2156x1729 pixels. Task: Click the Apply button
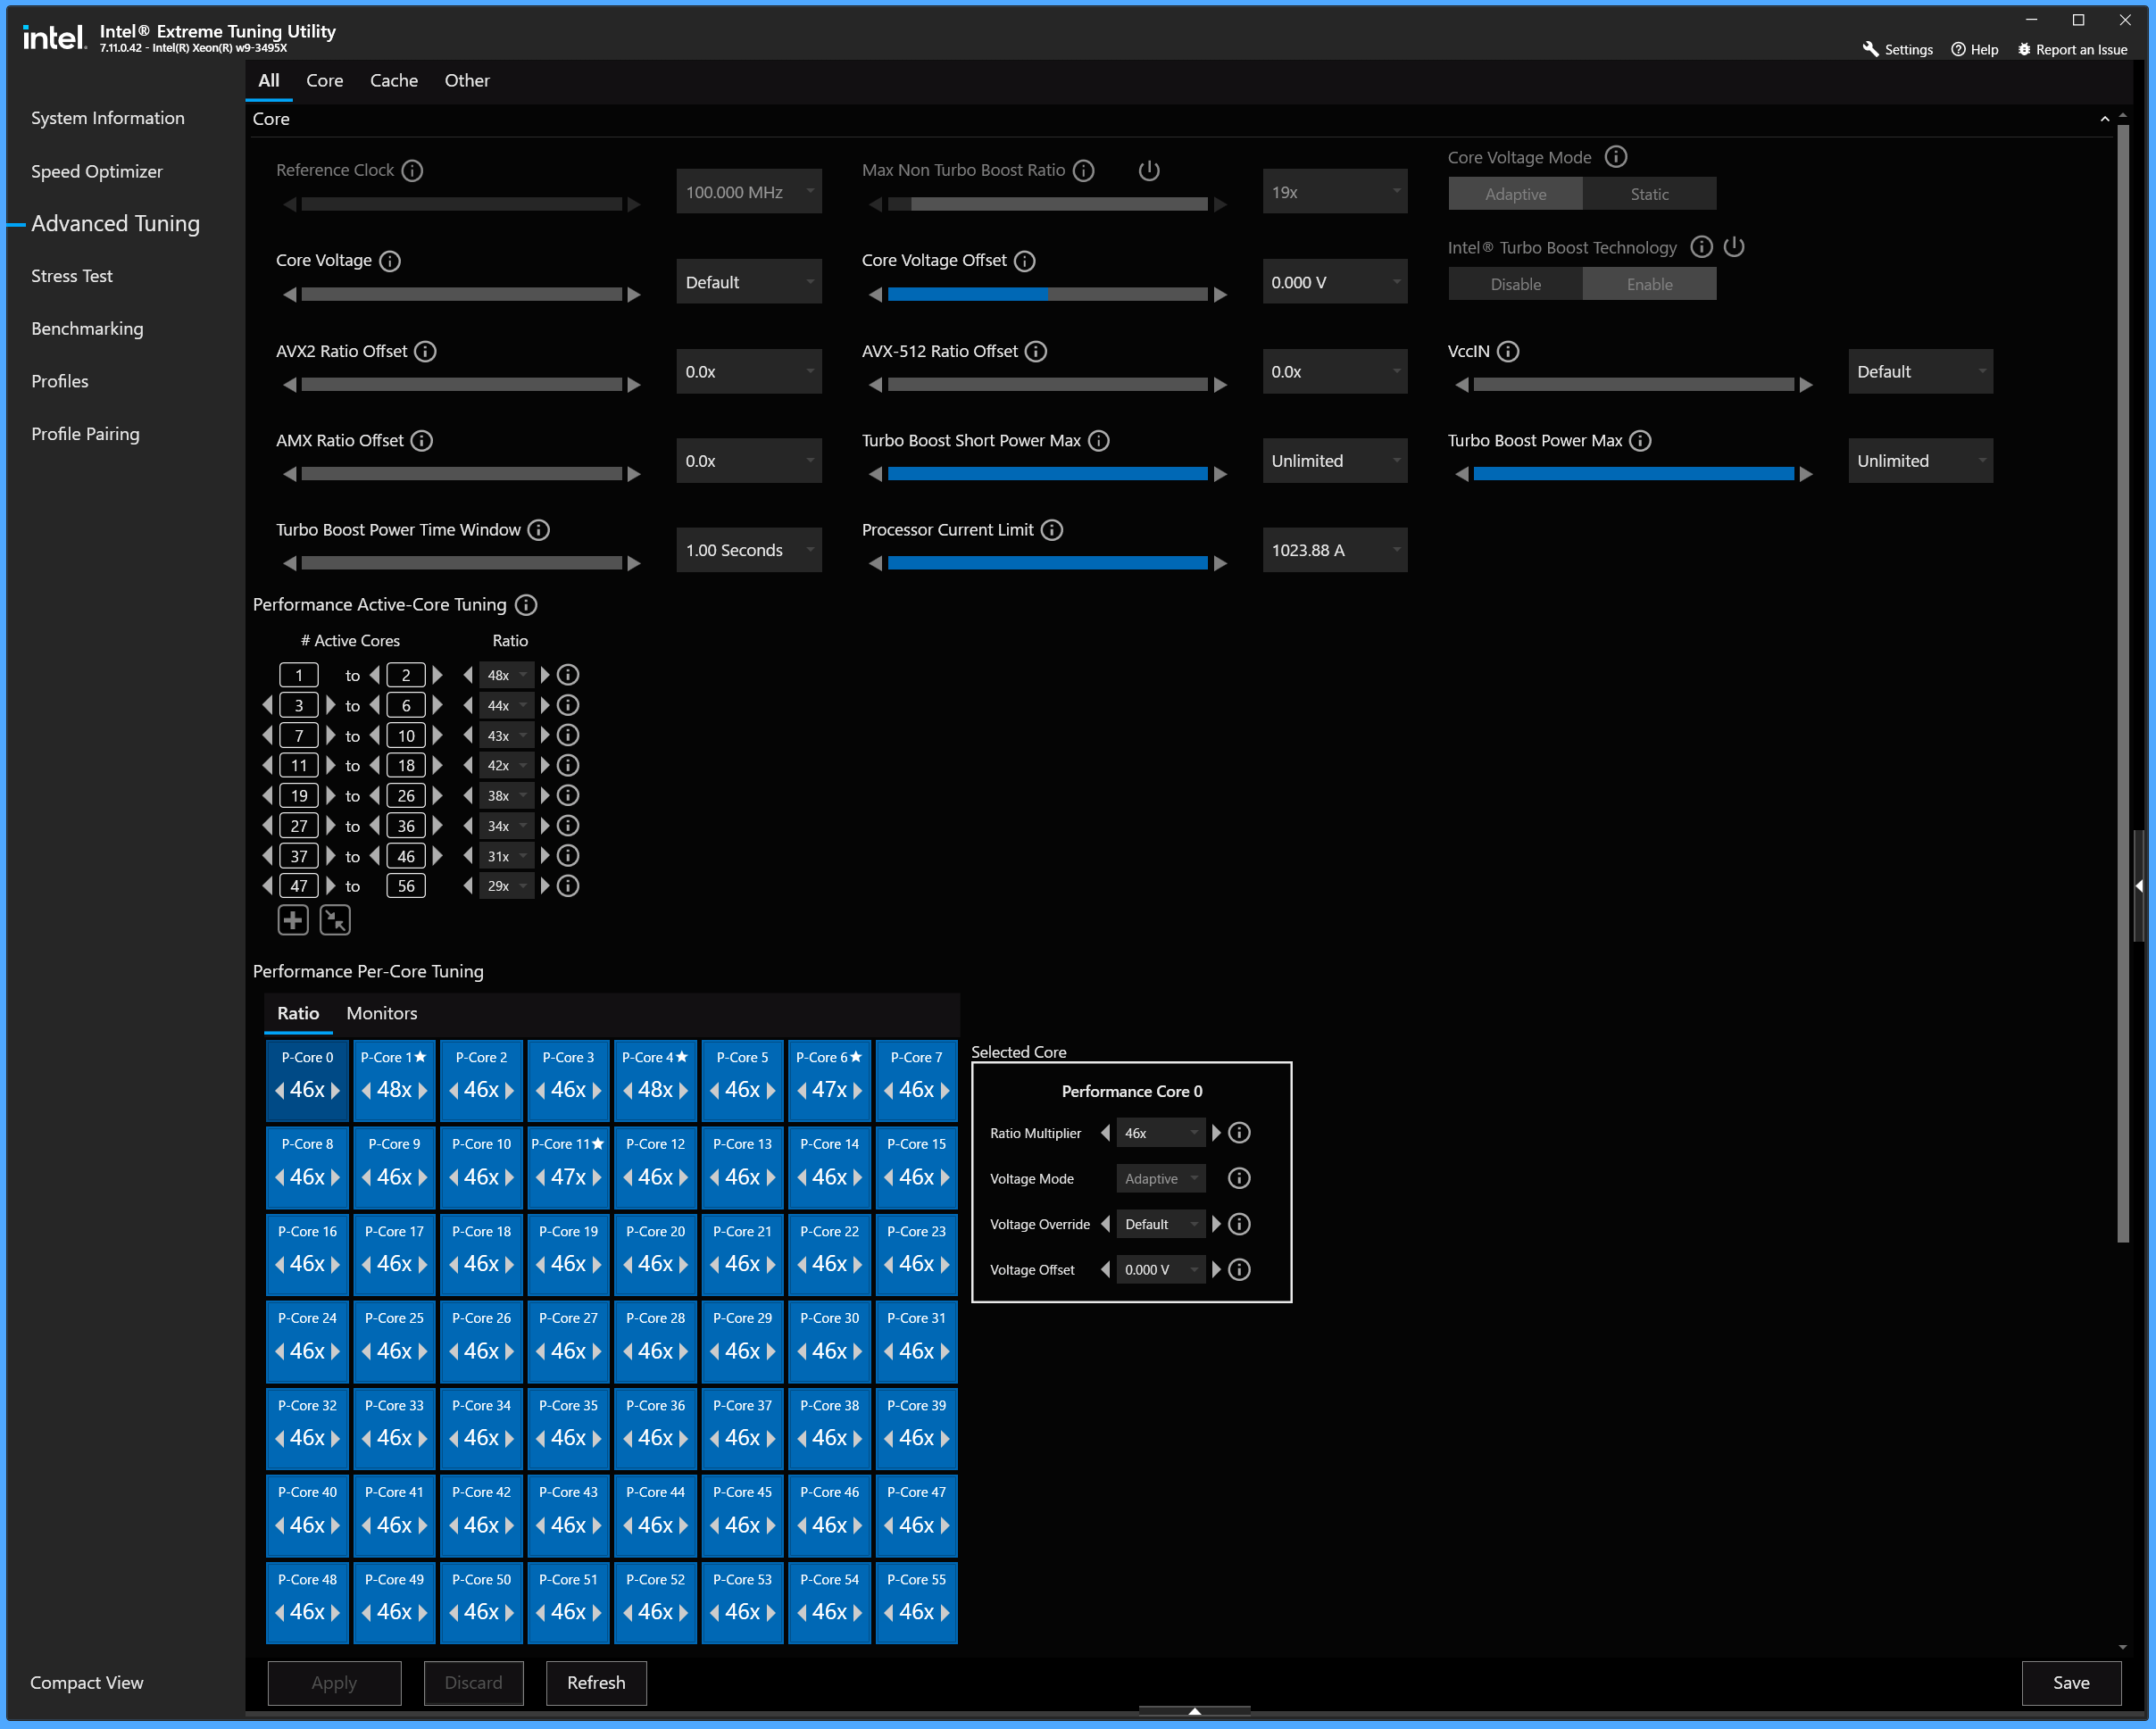coord(334,1683)
